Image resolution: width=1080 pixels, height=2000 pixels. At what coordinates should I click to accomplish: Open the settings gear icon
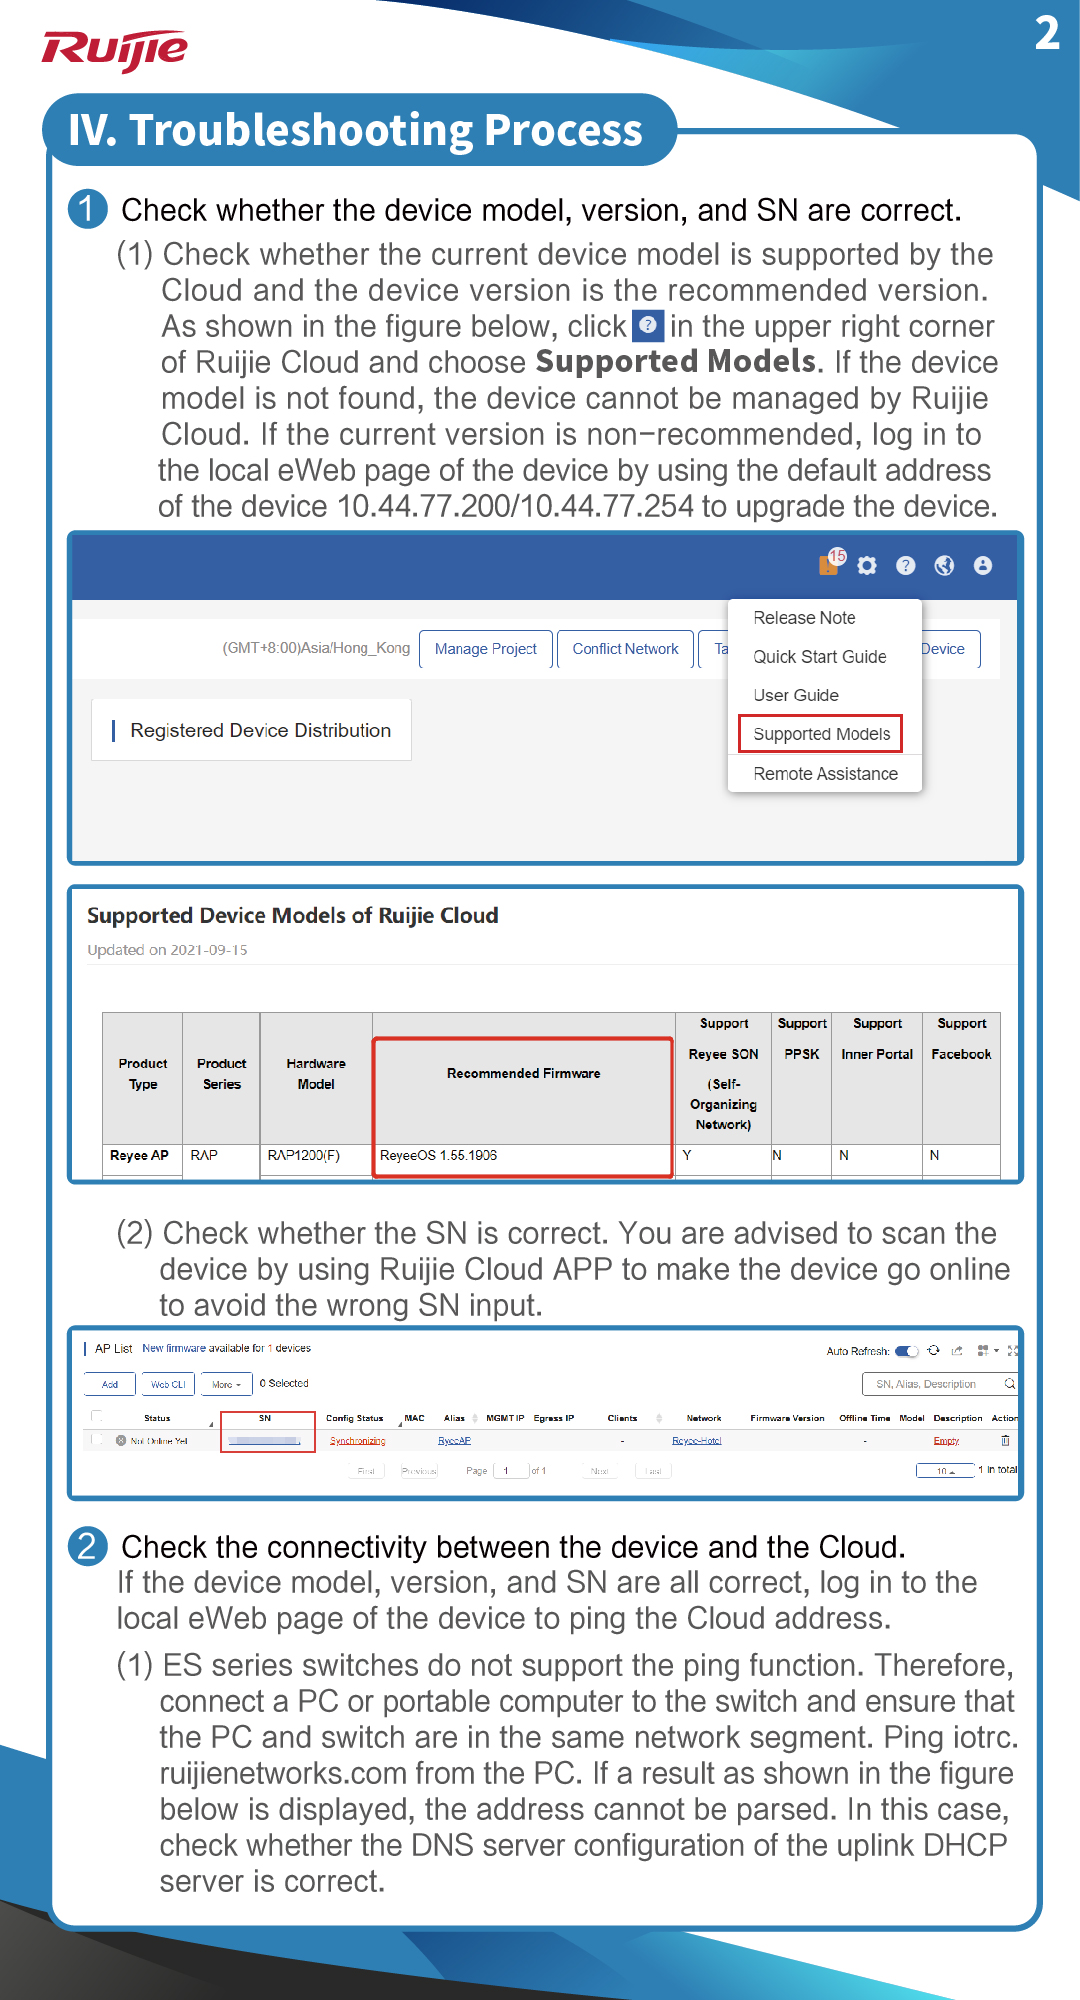[x=867, y=566]
